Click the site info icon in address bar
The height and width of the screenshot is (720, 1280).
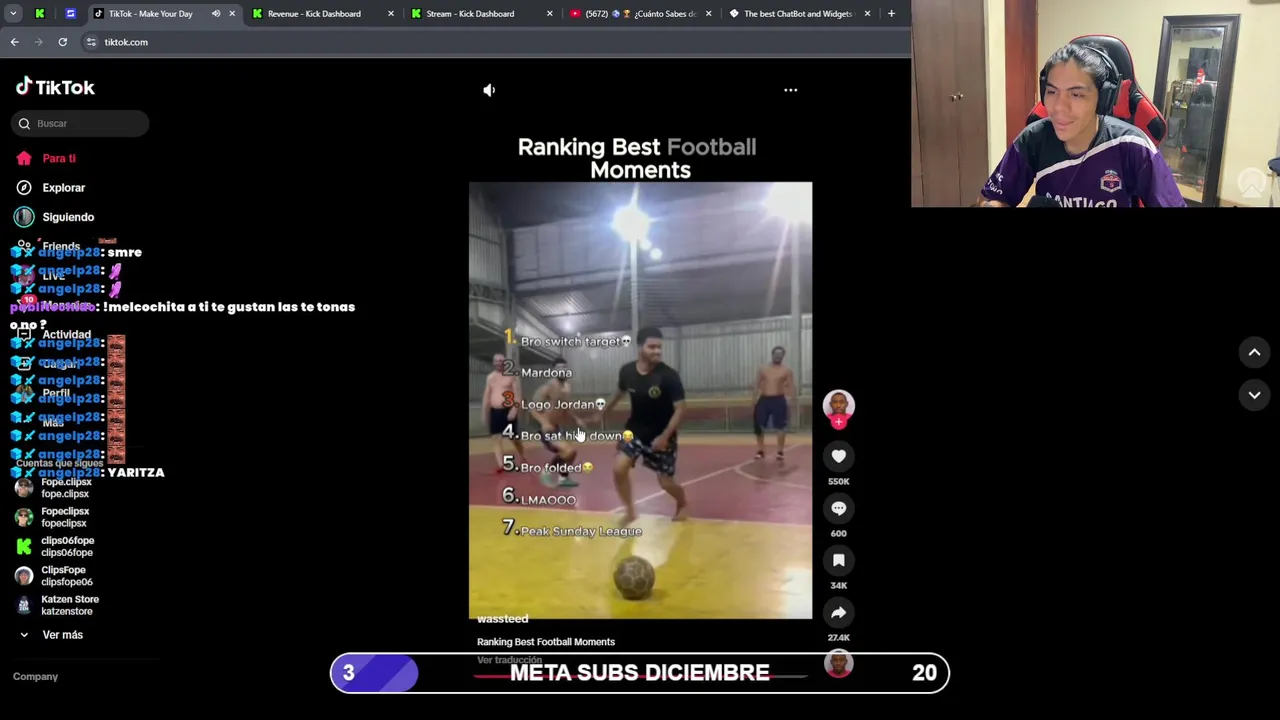91,42
